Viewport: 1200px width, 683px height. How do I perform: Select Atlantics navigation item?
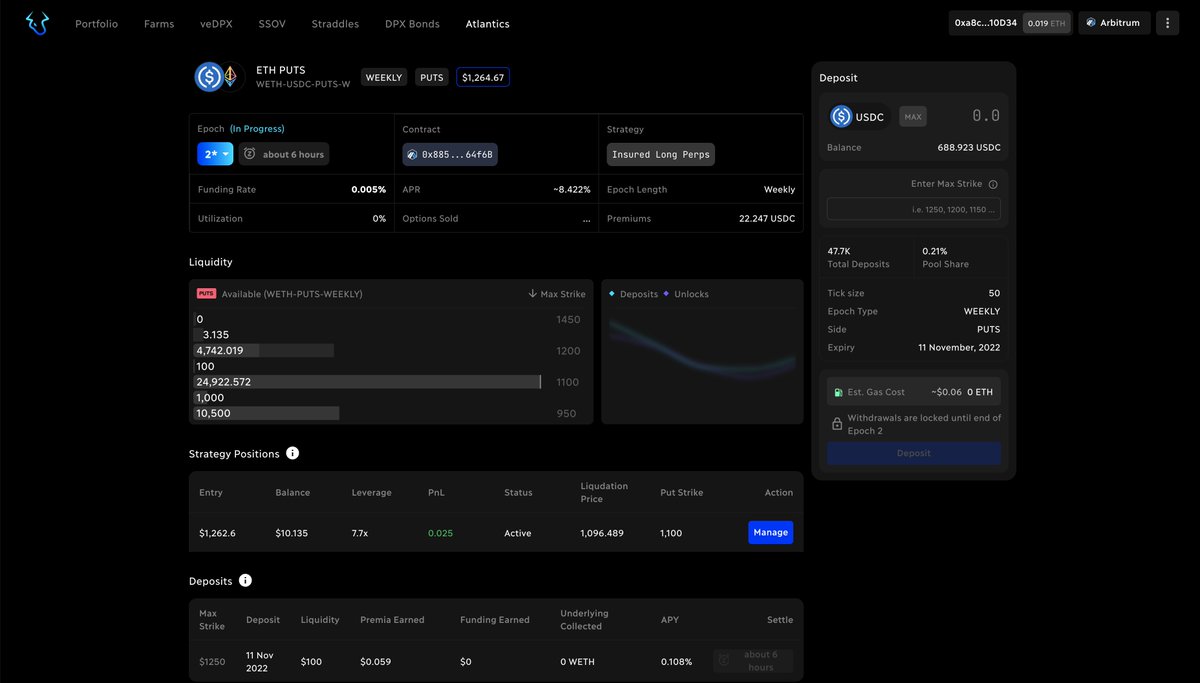click(x=487, y=23)
